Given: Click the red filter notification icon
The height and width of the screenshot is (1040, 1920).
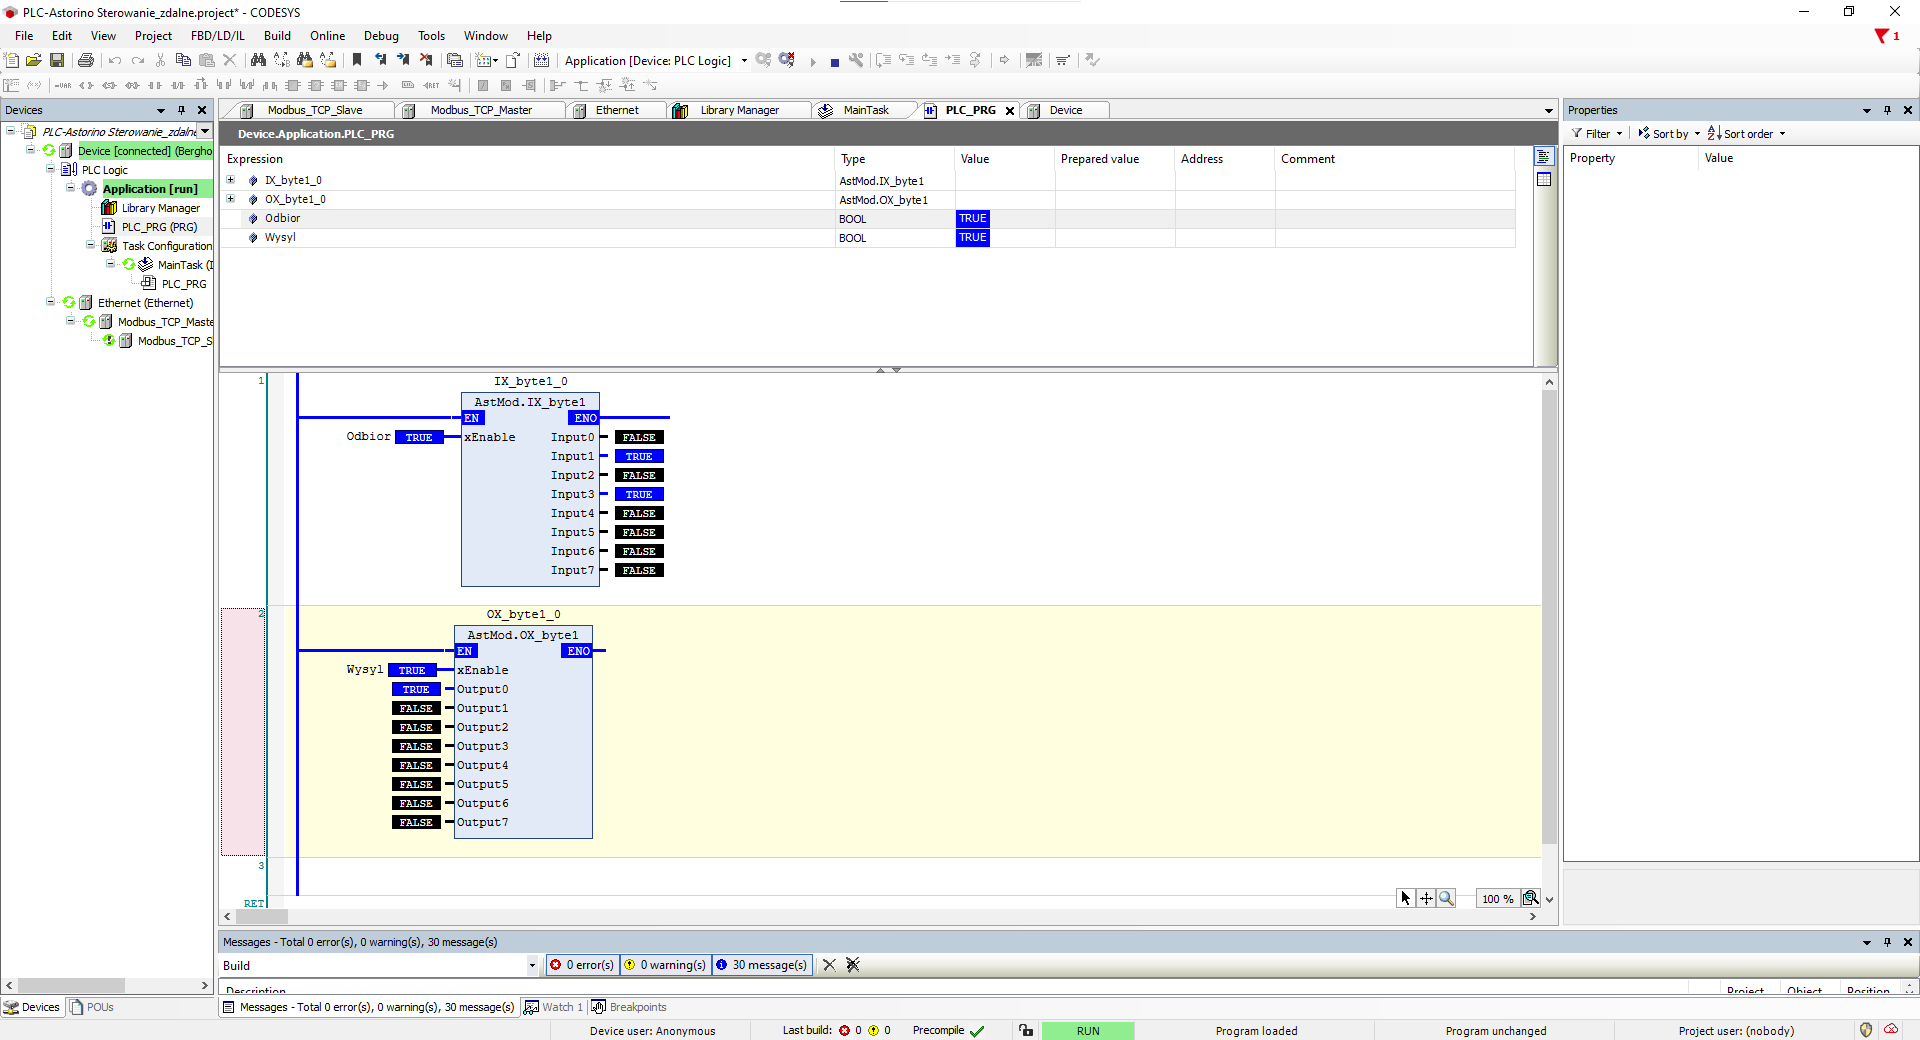Looking at the screenshot, I should pyautogui.click(x=1882, y=36).
